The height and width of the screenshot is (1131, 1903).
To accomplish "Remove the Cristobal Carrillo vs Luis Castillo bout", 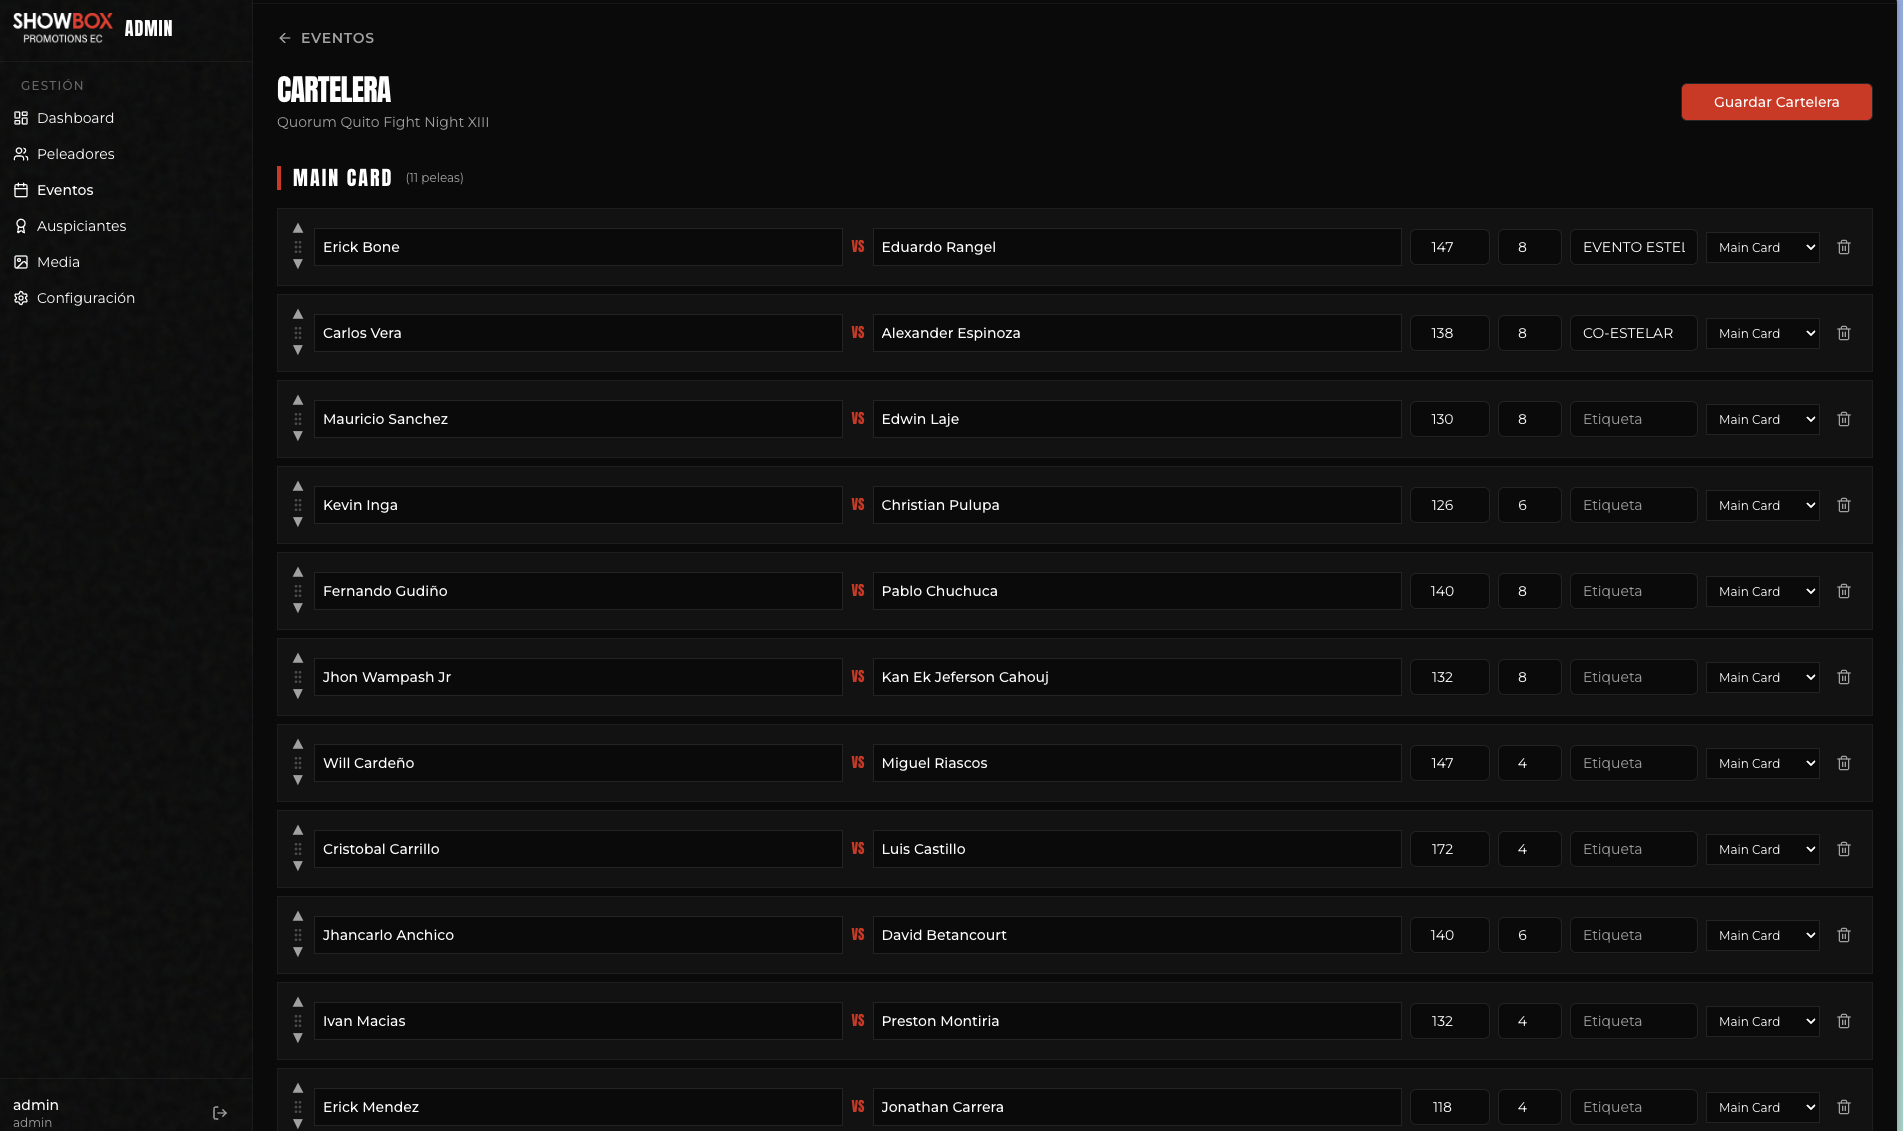I will 1843,849.
